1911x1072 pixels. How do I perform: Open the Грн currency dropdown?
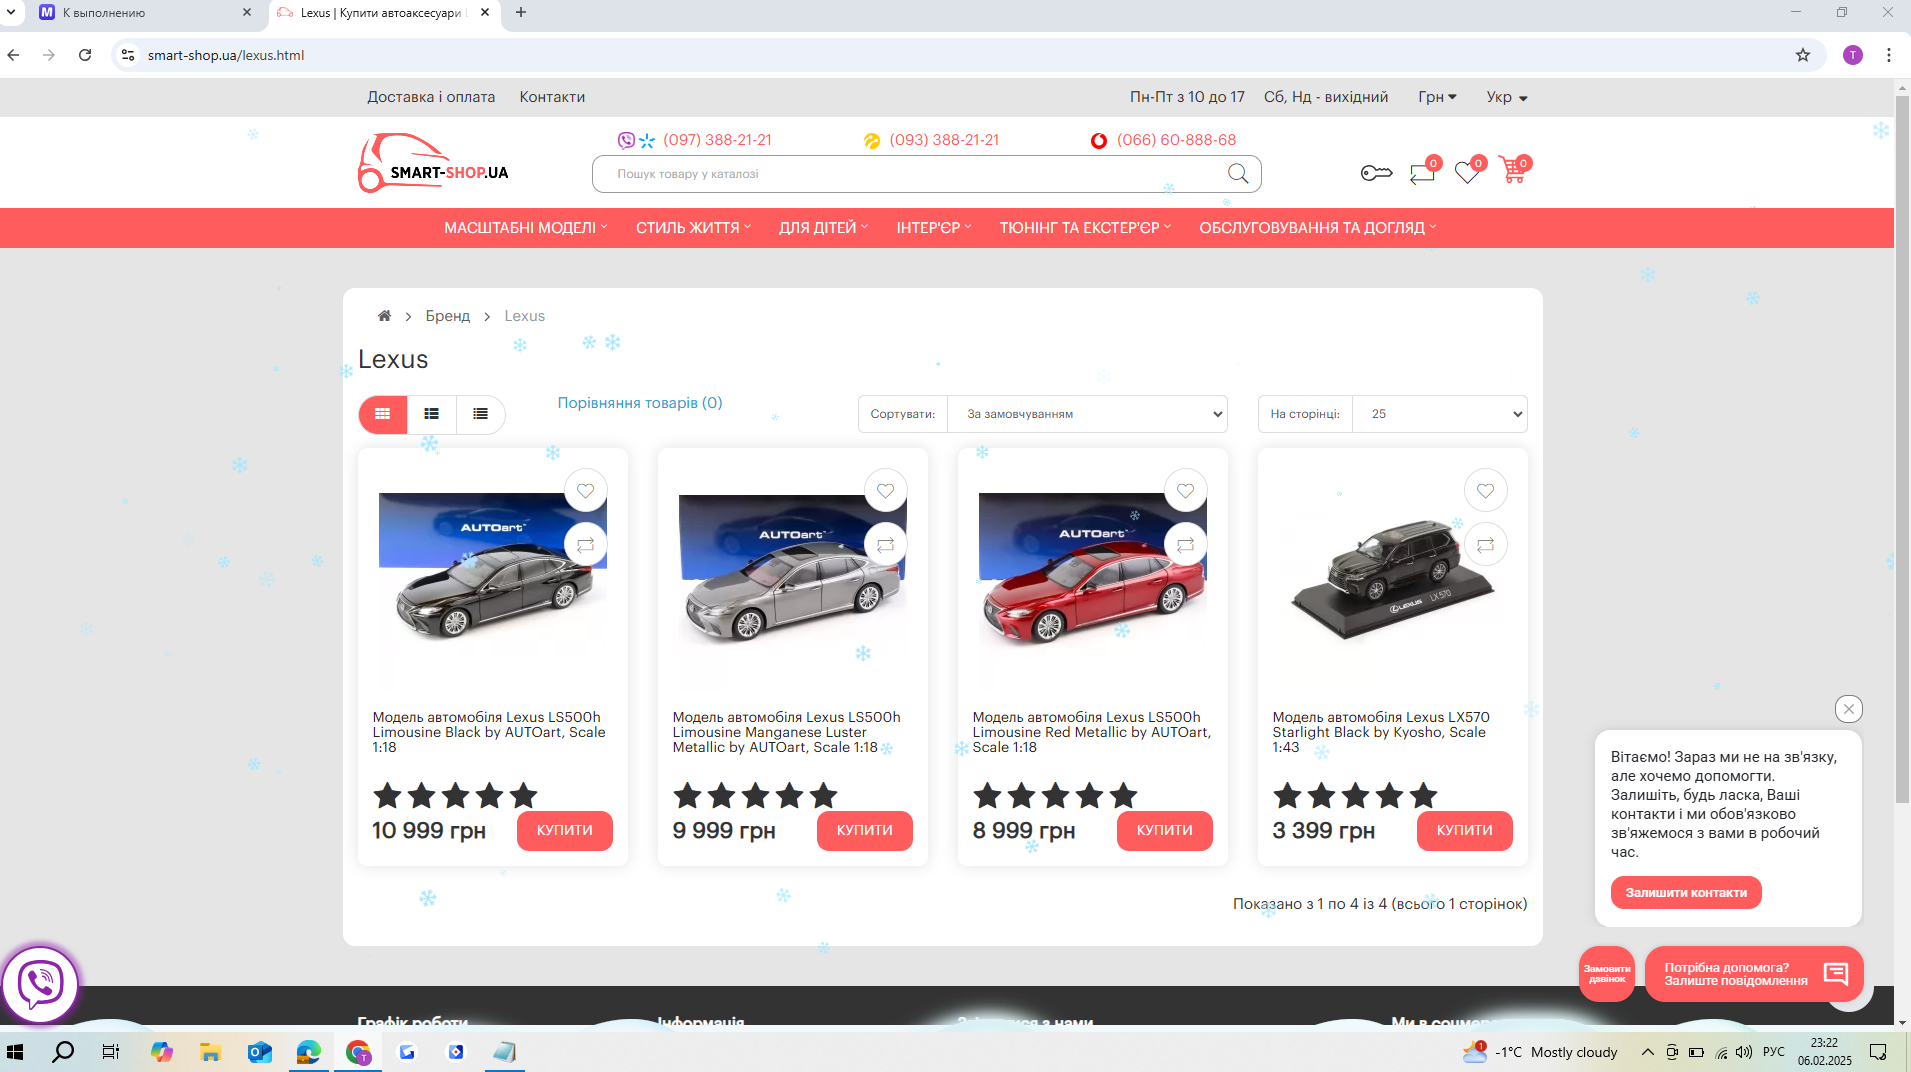point(1437,97)
